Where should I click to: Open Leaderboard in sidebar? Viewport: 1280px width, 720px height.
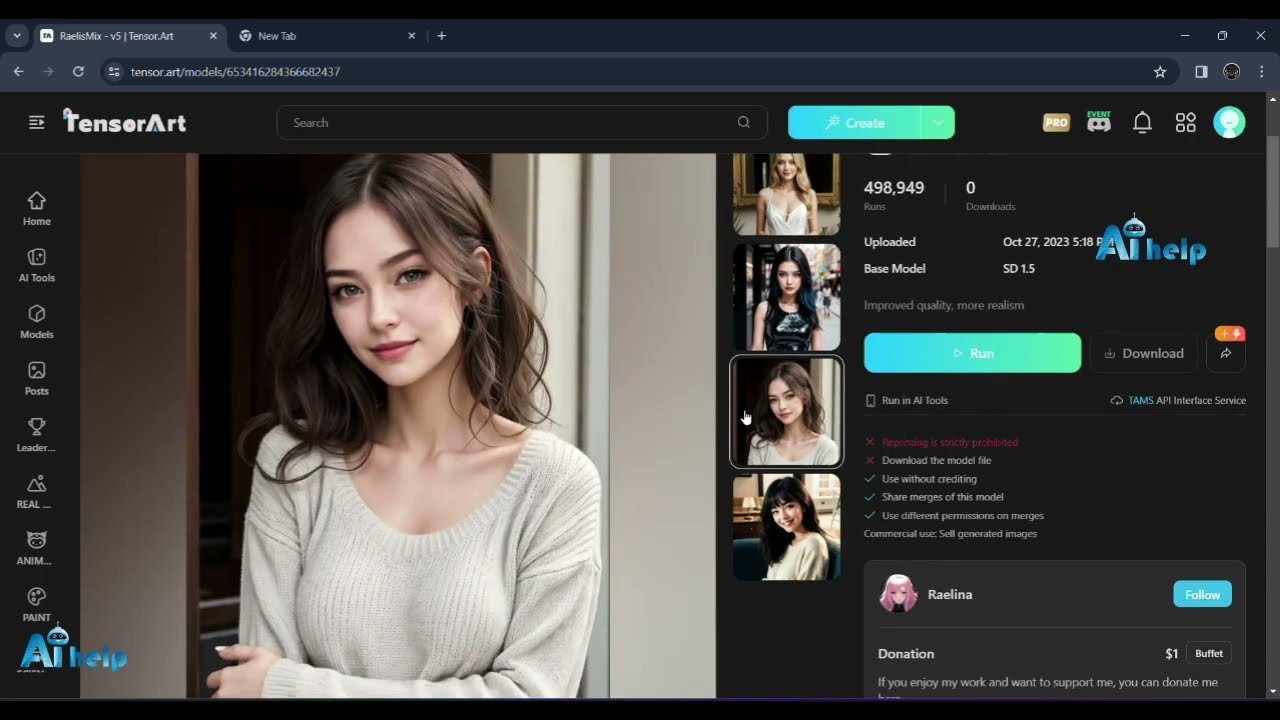coord(37,435)
